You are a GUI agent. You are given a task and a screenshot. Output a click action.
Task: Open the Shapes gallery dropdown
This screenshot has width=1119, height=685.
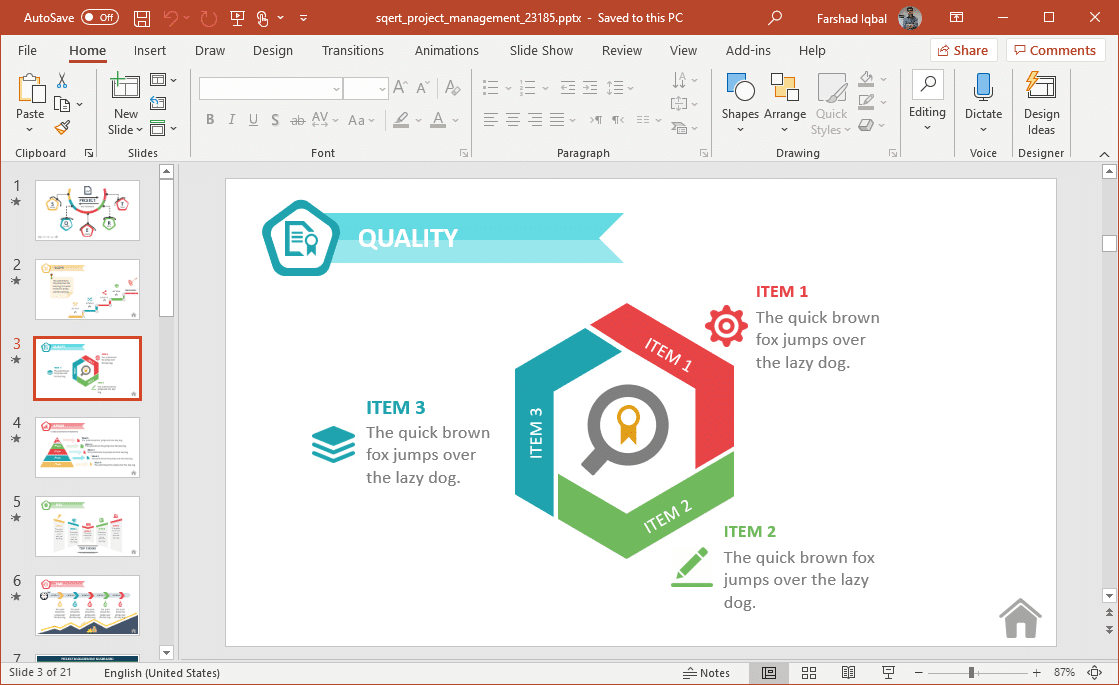pos(740,104)
